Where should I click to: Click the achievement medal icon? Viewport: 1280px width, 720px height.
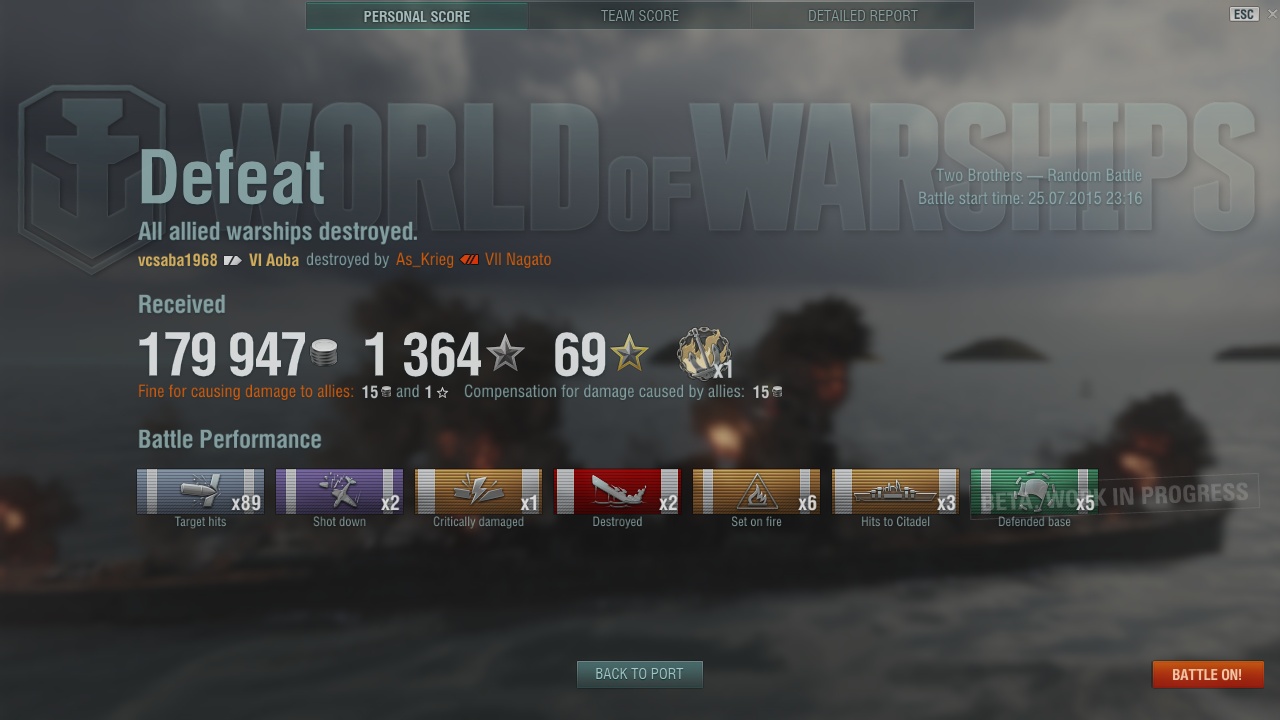(704, 354)
